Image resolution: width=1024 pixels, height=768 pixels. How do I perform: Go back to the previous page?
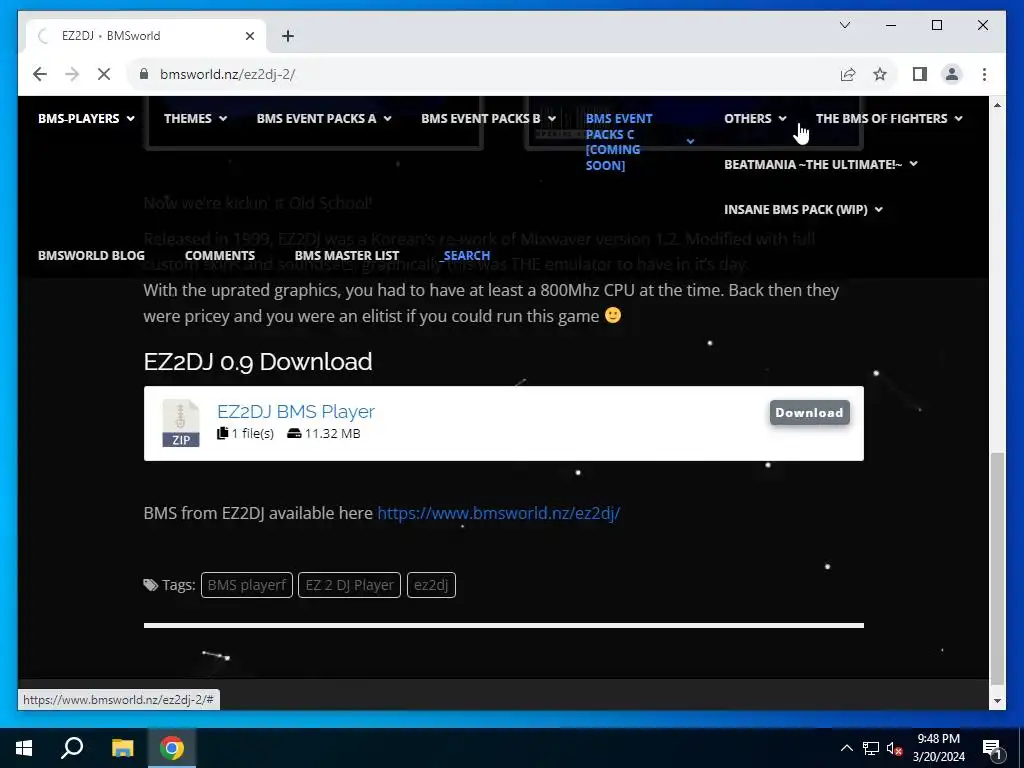[x=40, y=74]
